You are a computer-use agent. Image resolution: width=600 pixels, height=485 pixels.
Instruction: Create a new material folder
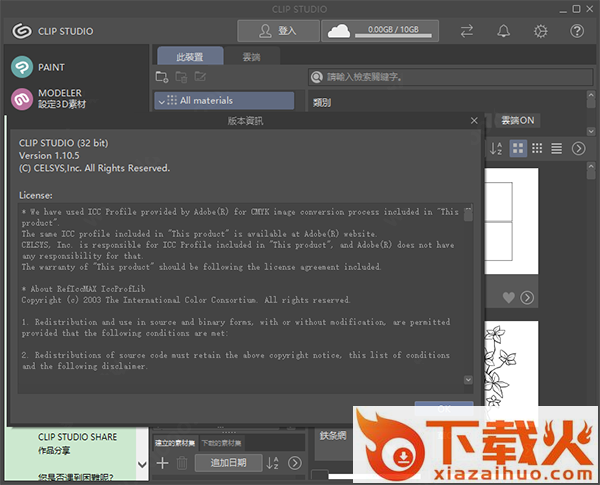coord(163,77)
